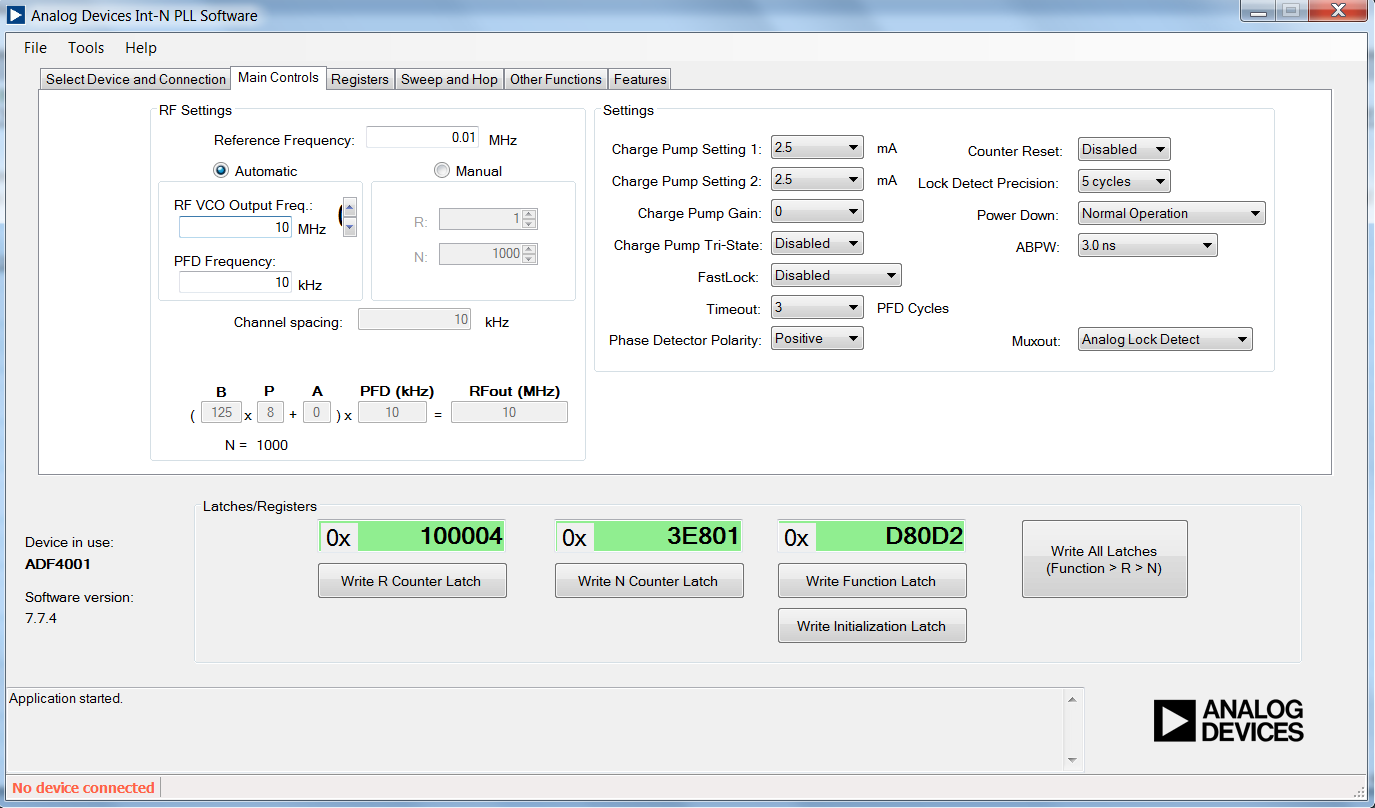1375x808 pixels.
Task: Select the Manual radio button
Action: (x=442, y=171)
